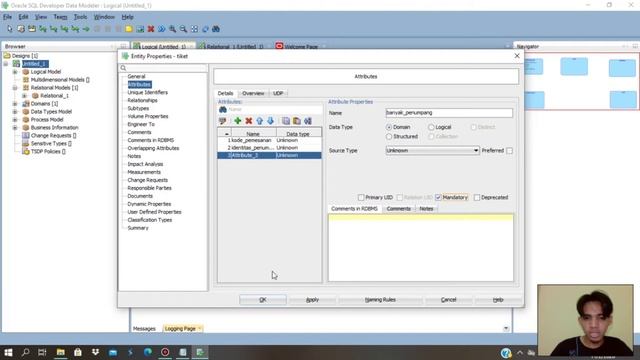The image size is (640, 360).
Task: Toggle the Mandatory checkbox
Action: [x=438, y=198]
